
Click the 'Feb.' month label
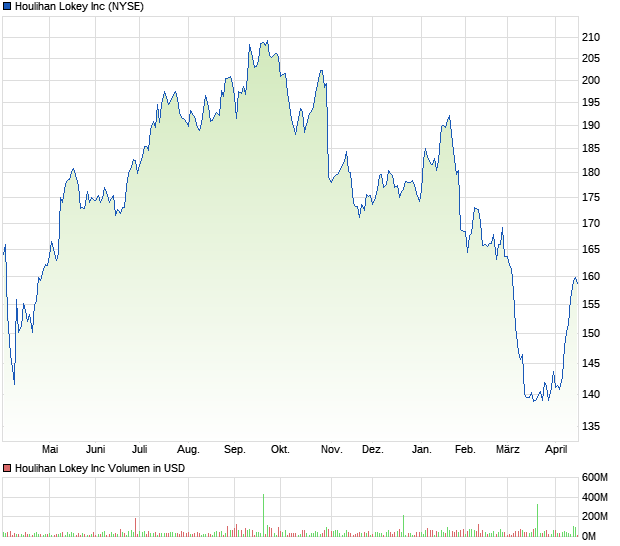click(x=465, y=450)
